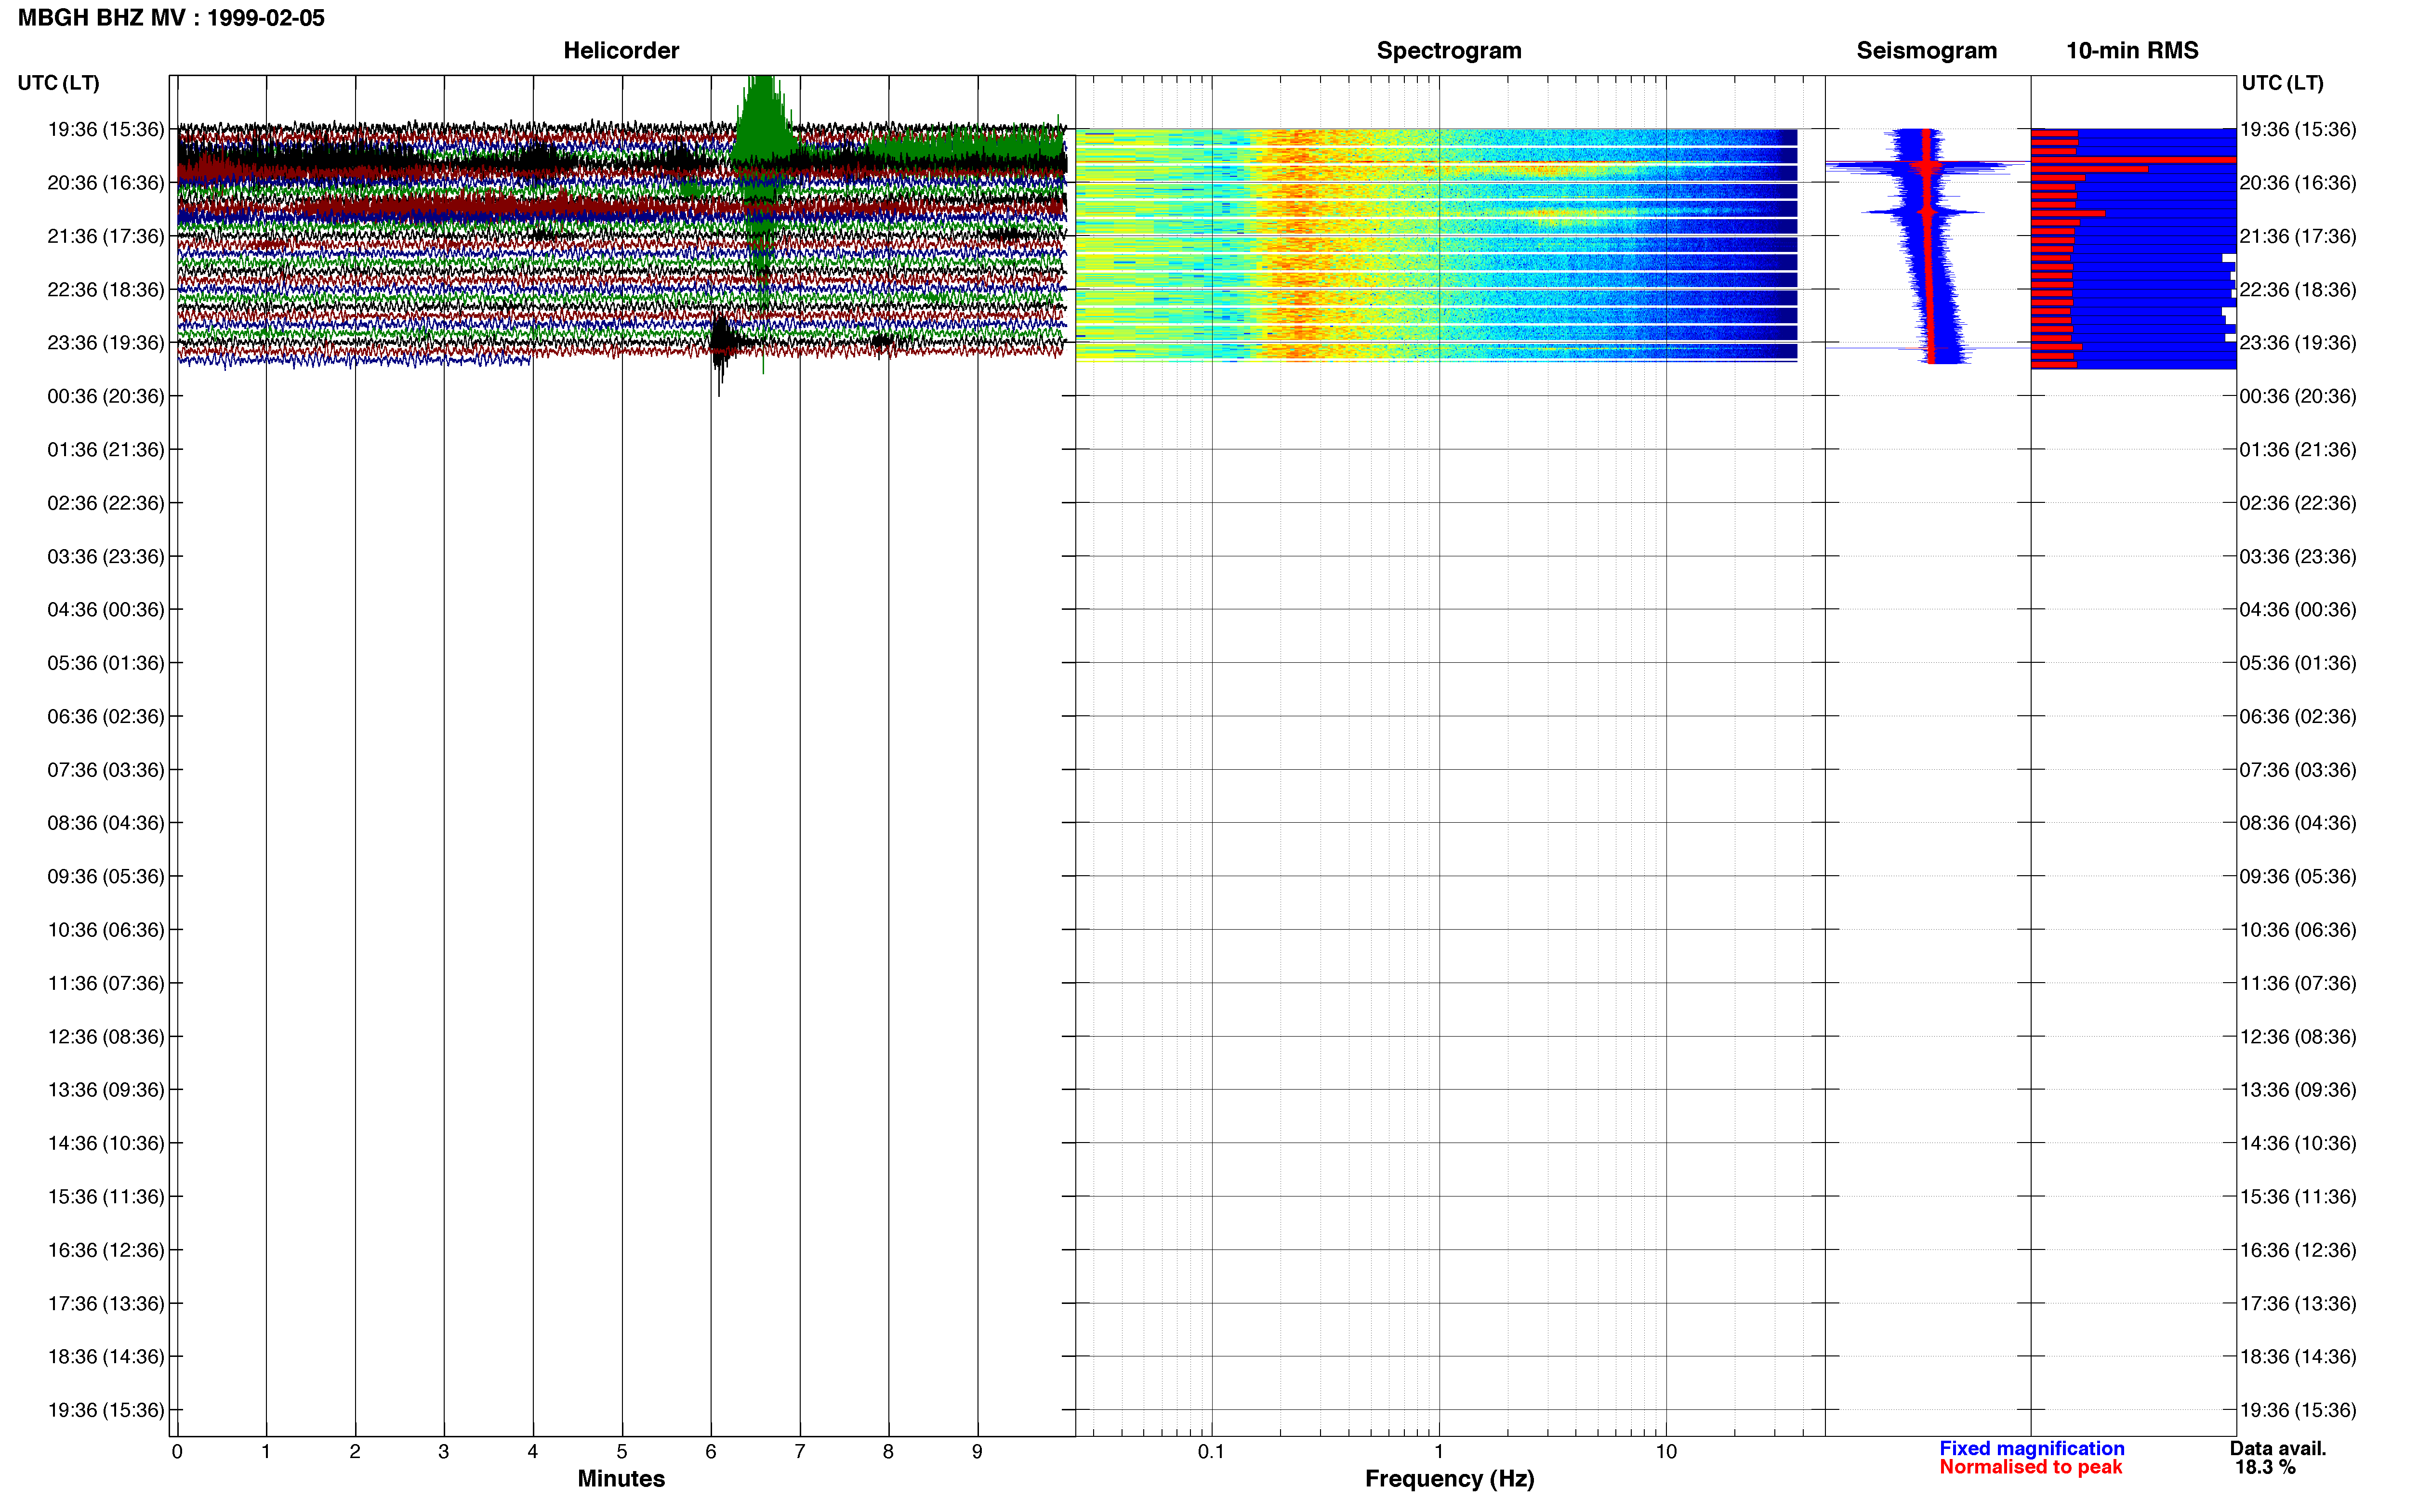Click the '10' tick on the Frequency axis
The height and width of the screenshot is (1512, 2418).
click(x=1666, y=1451)
